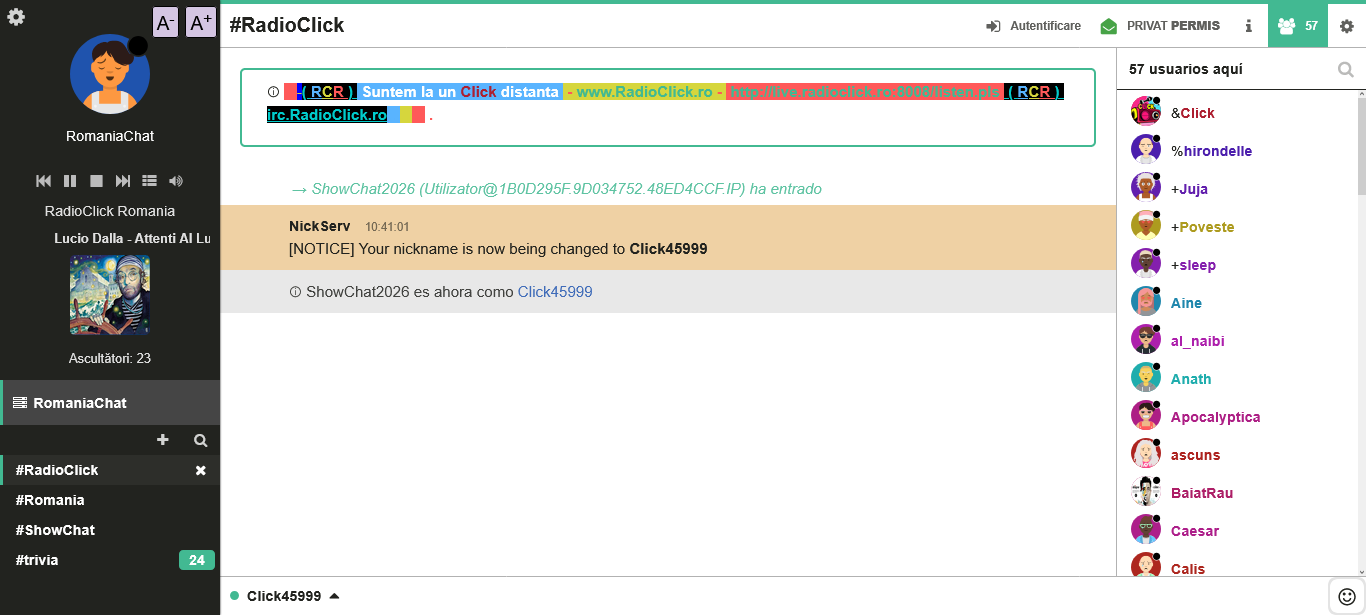Click Autentificare login button
Viewport: 1366px width, 615px height.
(1033, 26)
